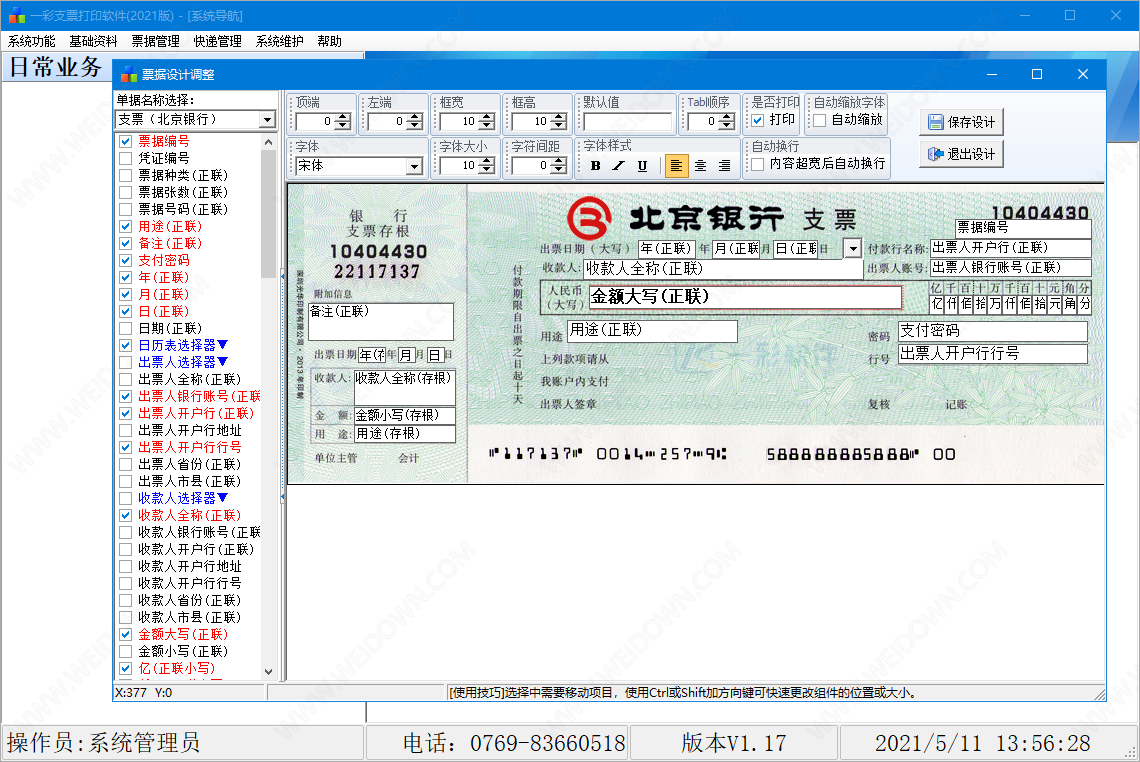Open the 快递管理 menu
This screenshot has width=1140, height=762.
point(217,41)
